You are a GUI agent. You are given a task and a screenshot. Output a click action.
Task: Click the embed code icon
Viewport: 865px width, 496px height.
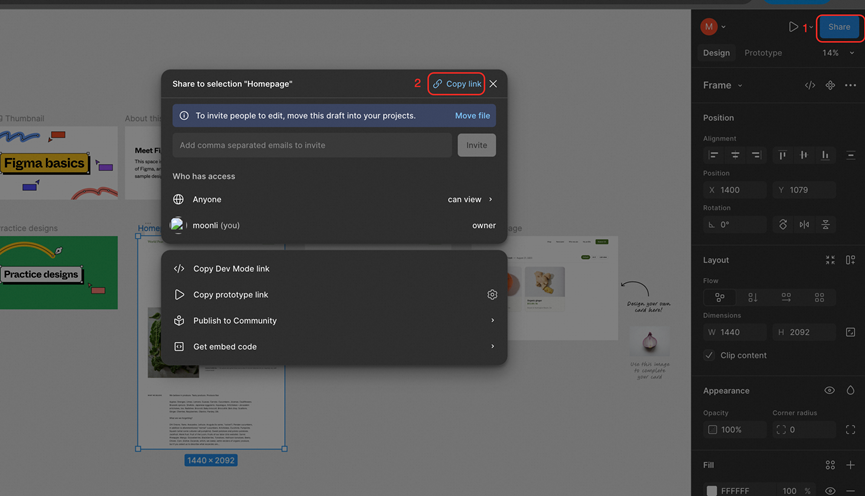click(x=179, y=346)
